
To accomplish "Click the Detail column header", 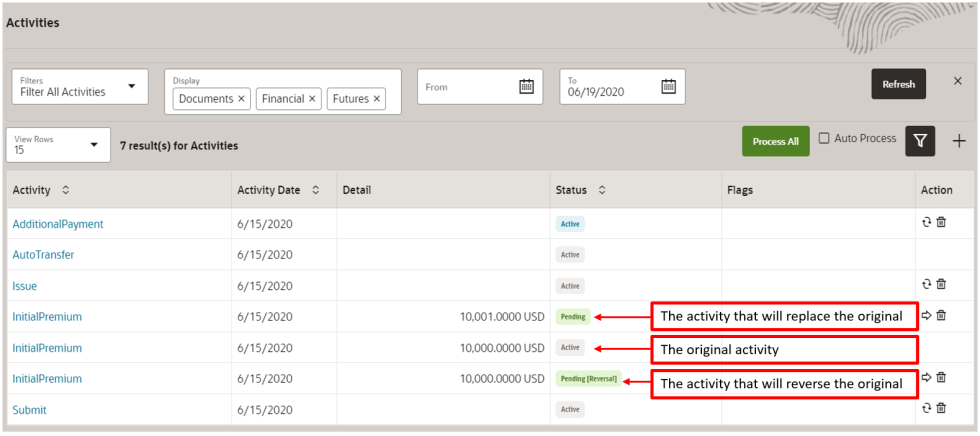I will [357, 190].
